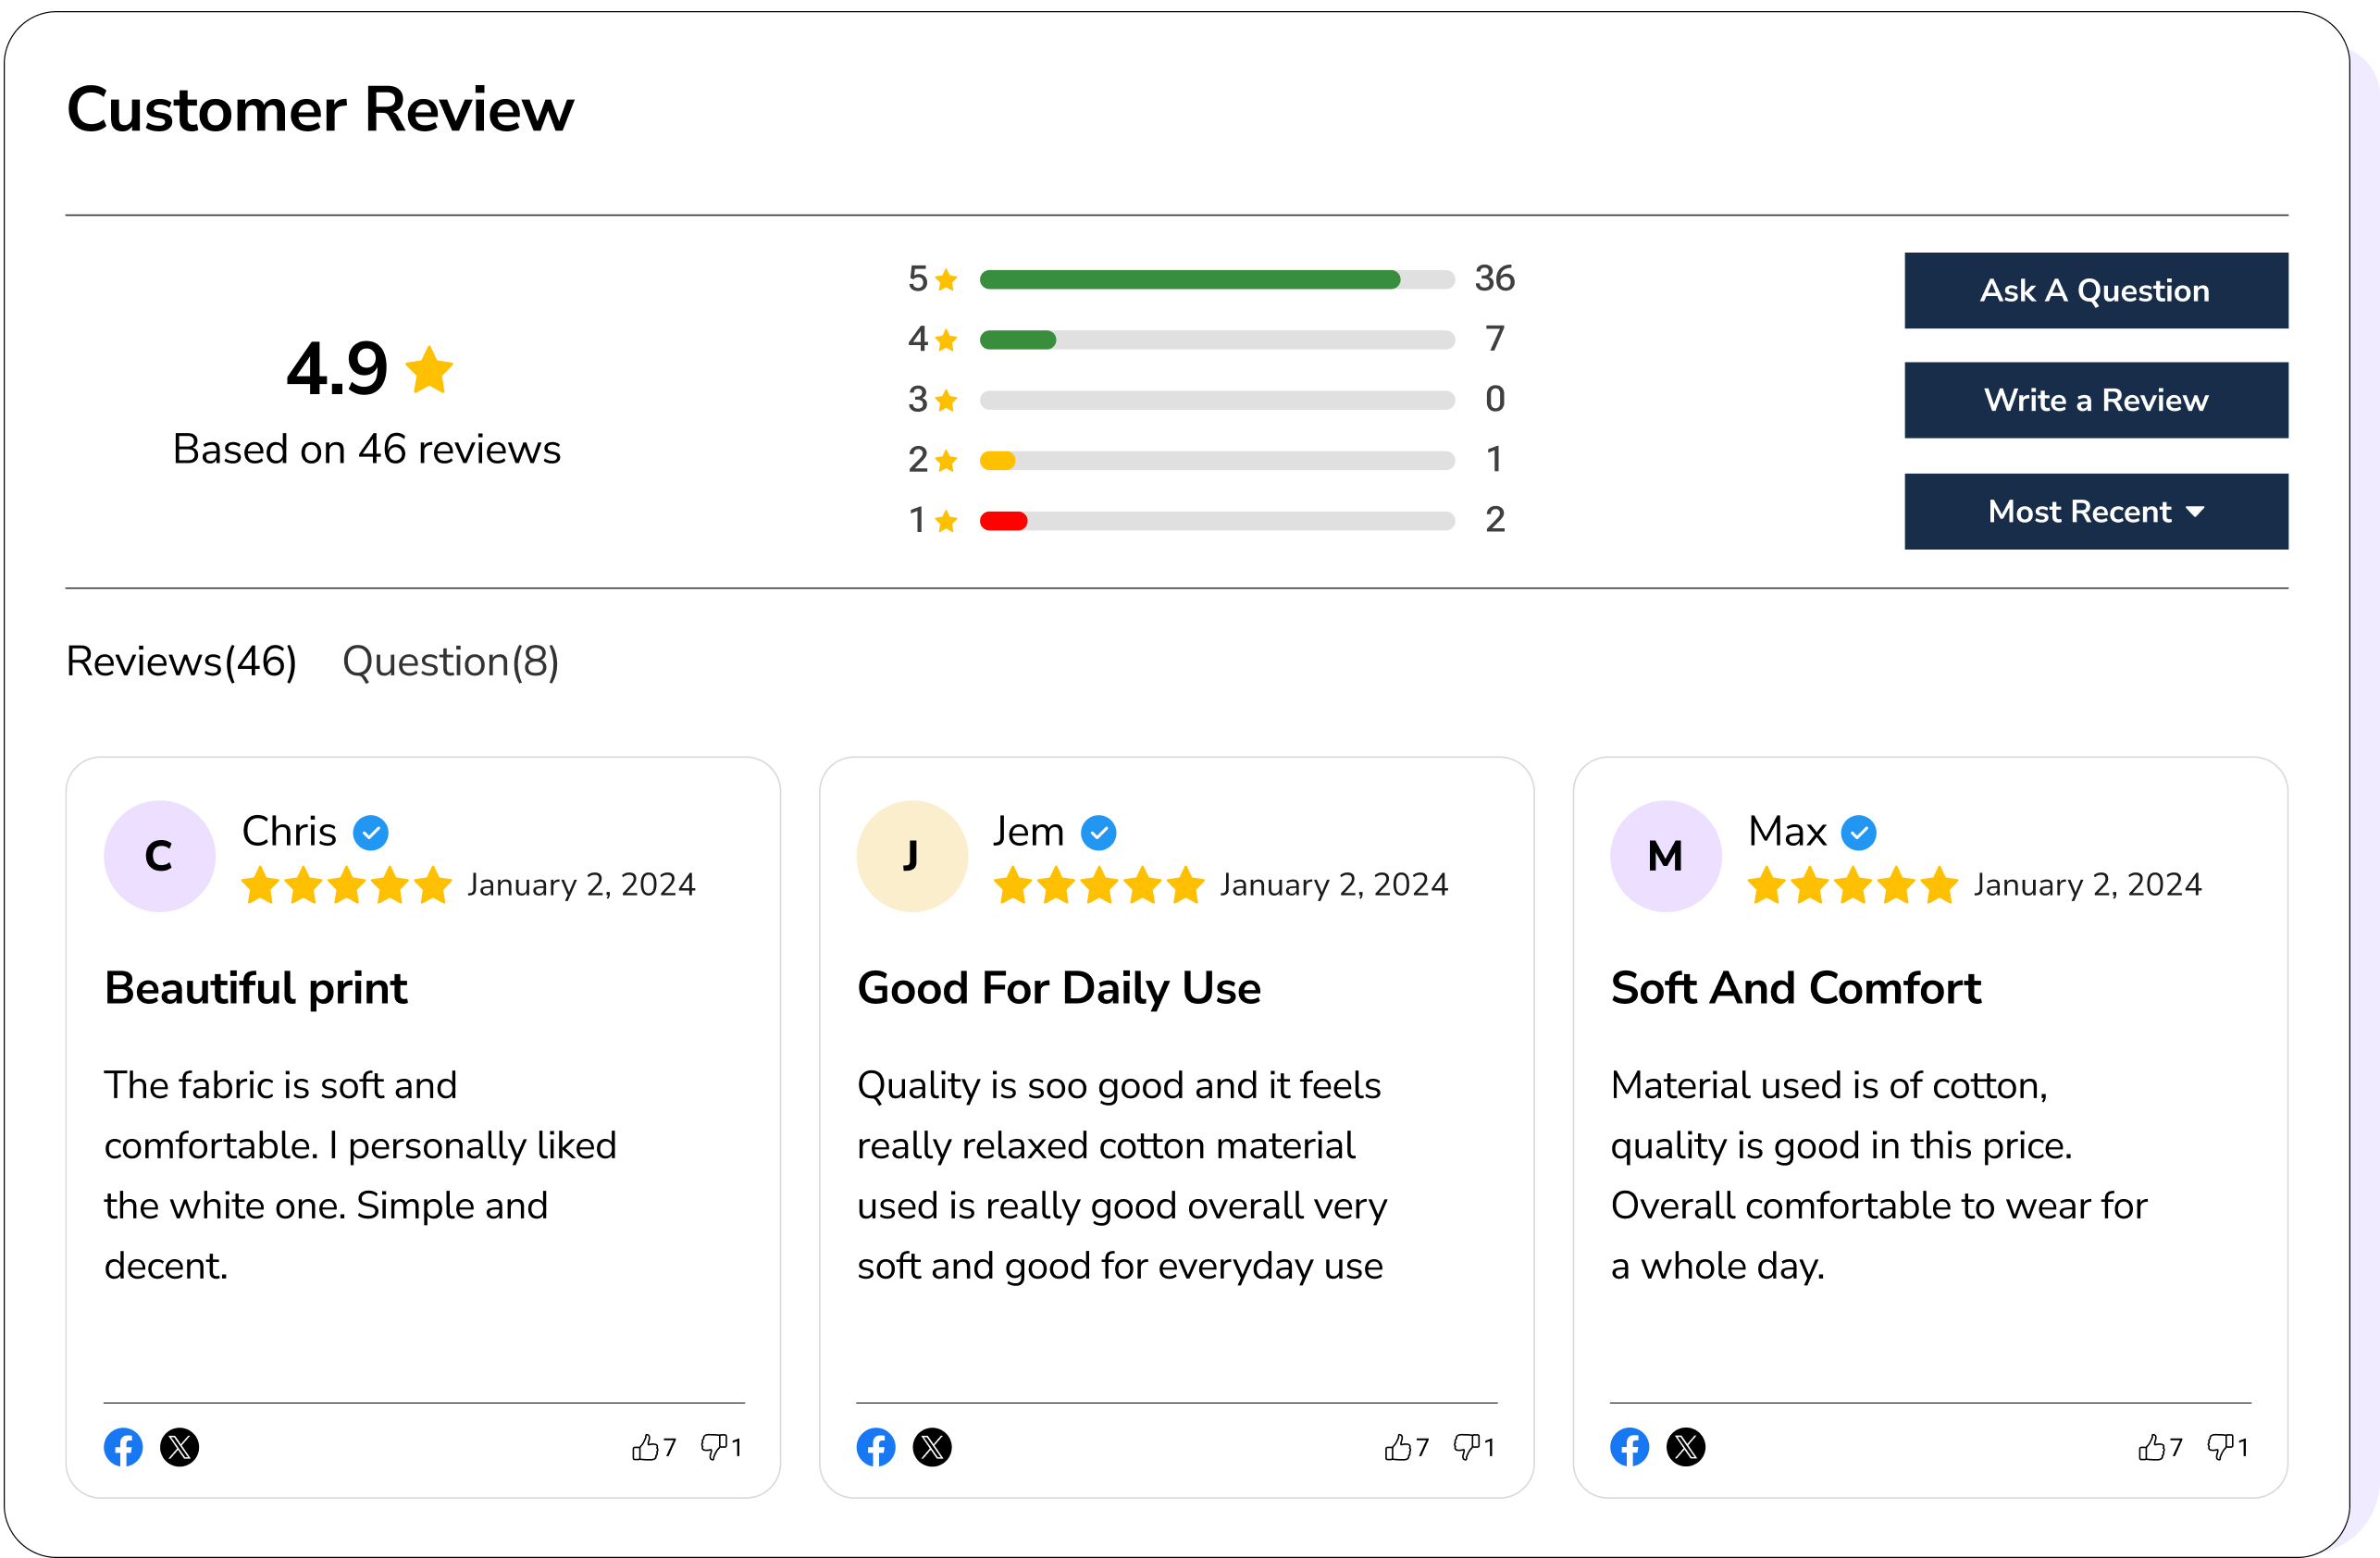Click the date on Max's review
The image size is (2380, 1558).
2088,886
